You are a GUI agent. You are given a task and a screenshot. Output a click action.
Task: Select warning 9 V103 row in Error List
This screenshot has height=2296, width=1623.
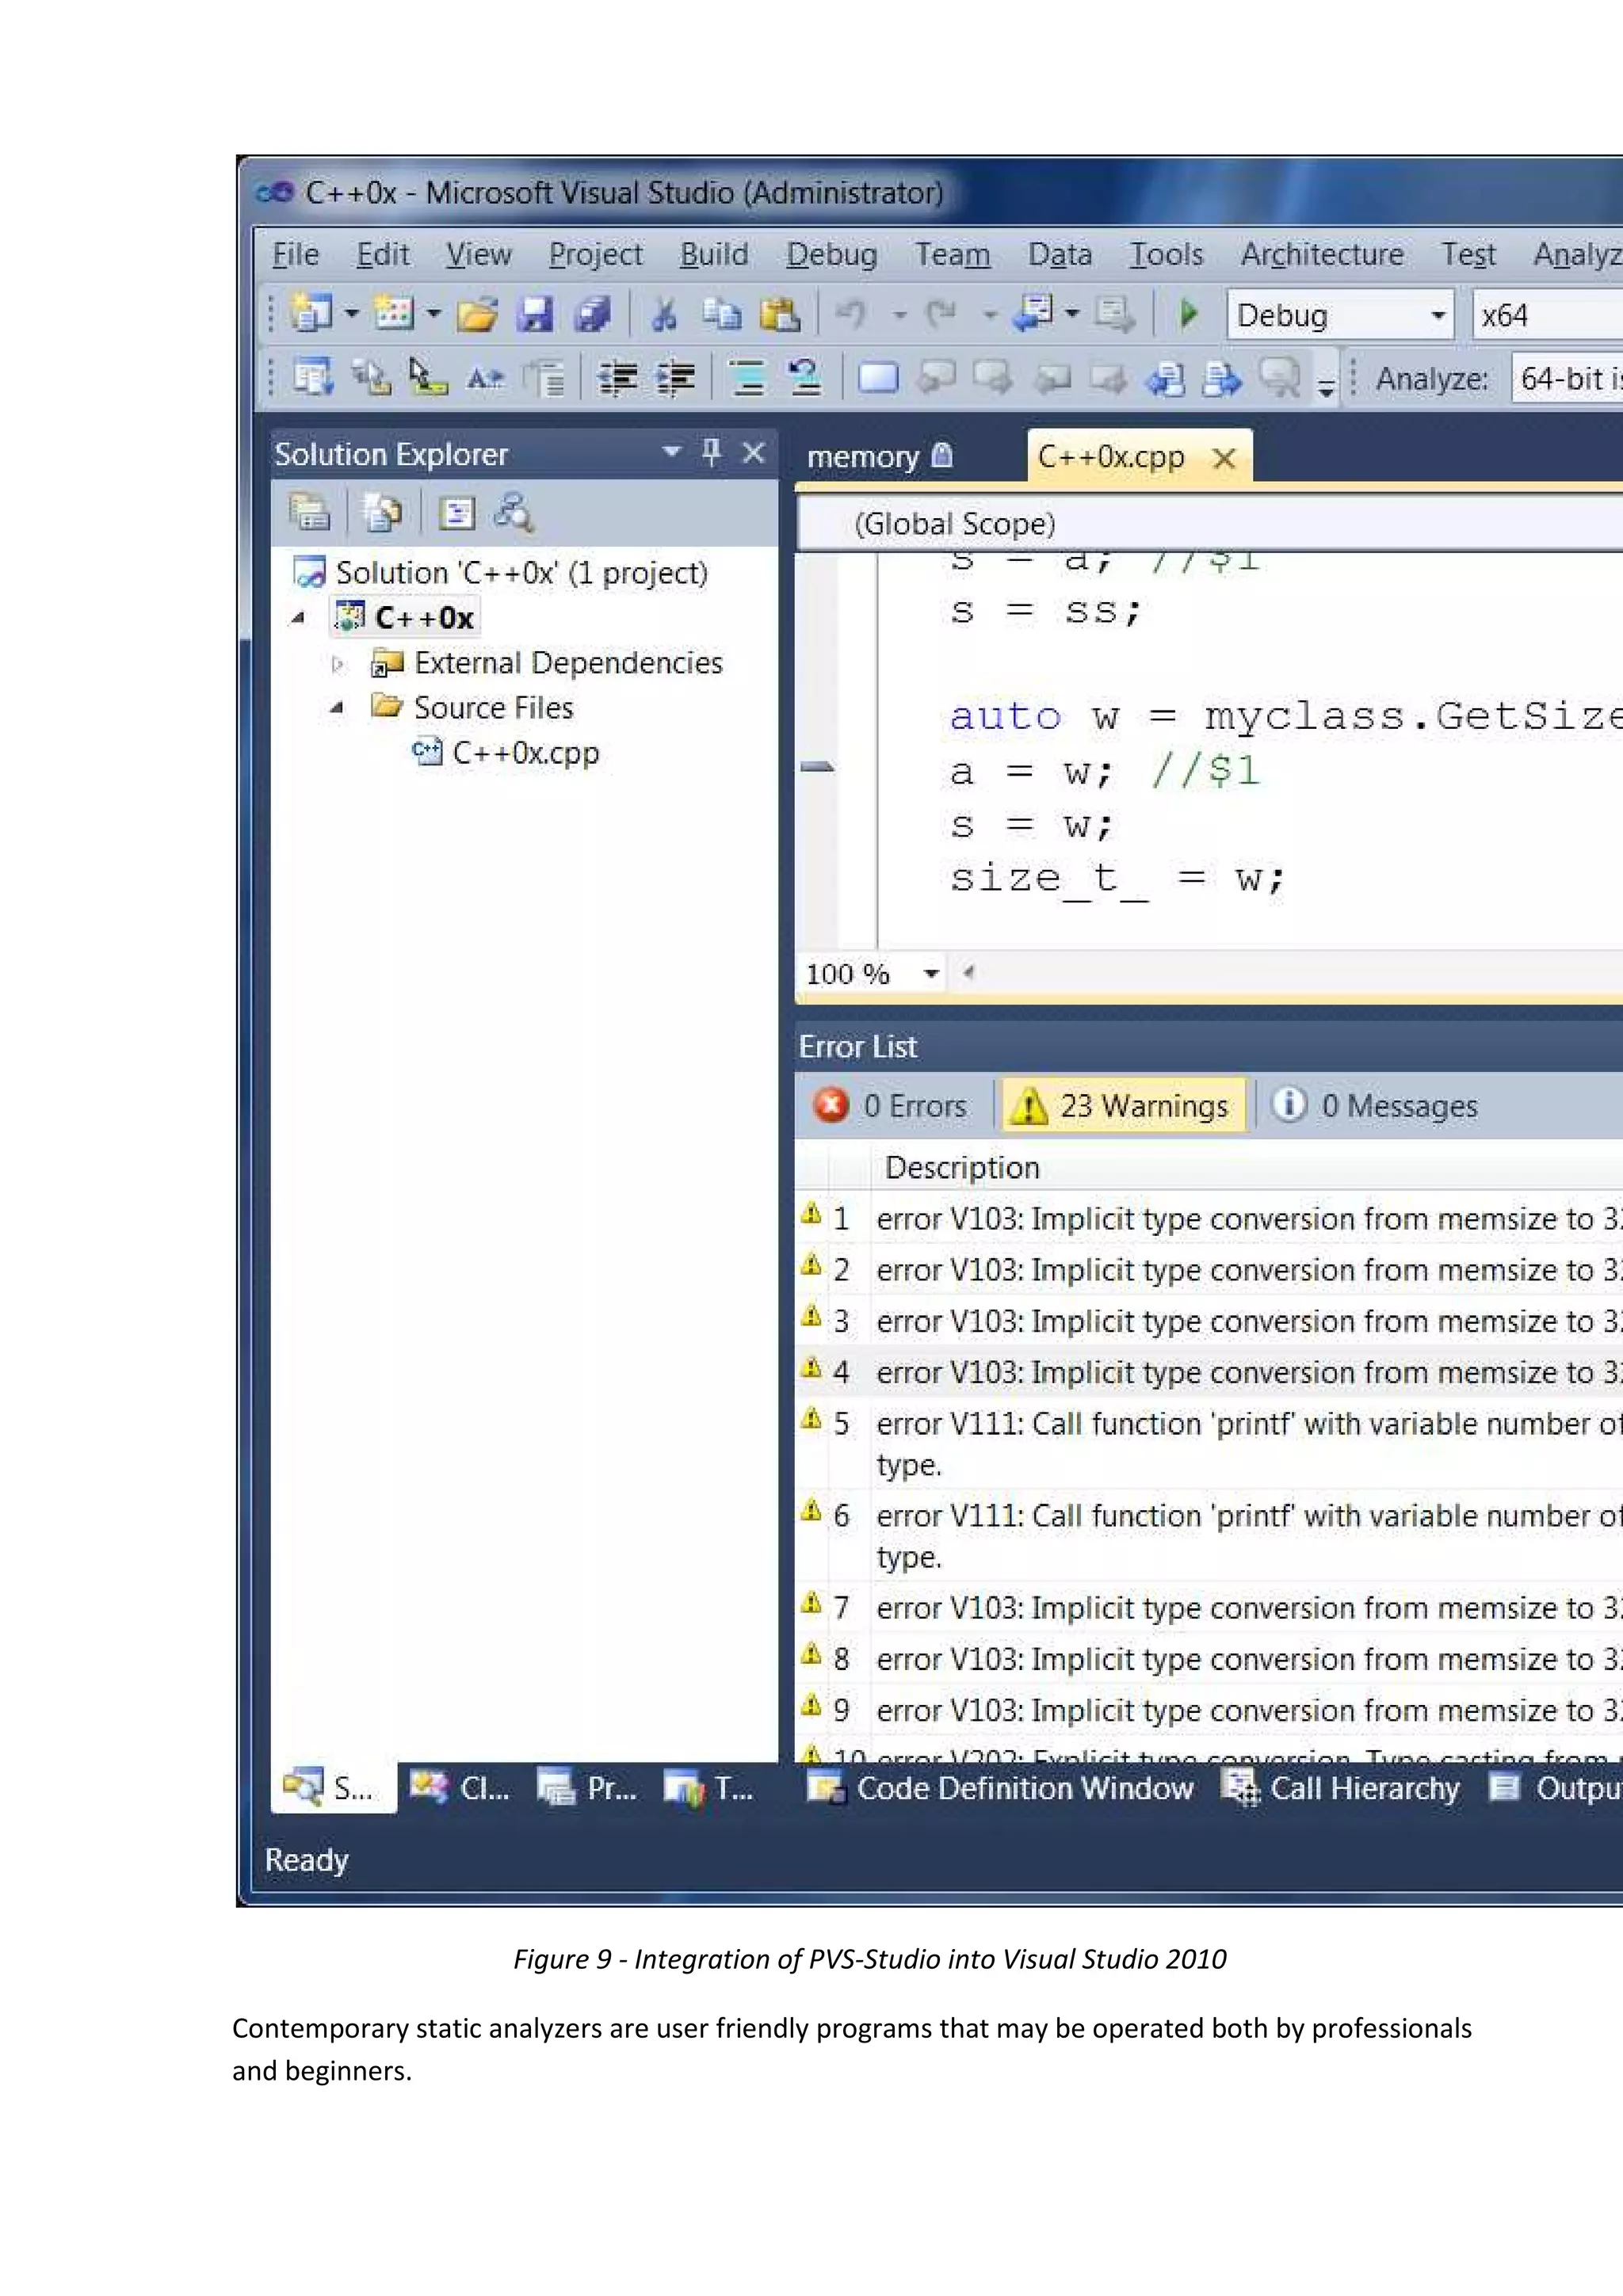pos(1210,1710)
